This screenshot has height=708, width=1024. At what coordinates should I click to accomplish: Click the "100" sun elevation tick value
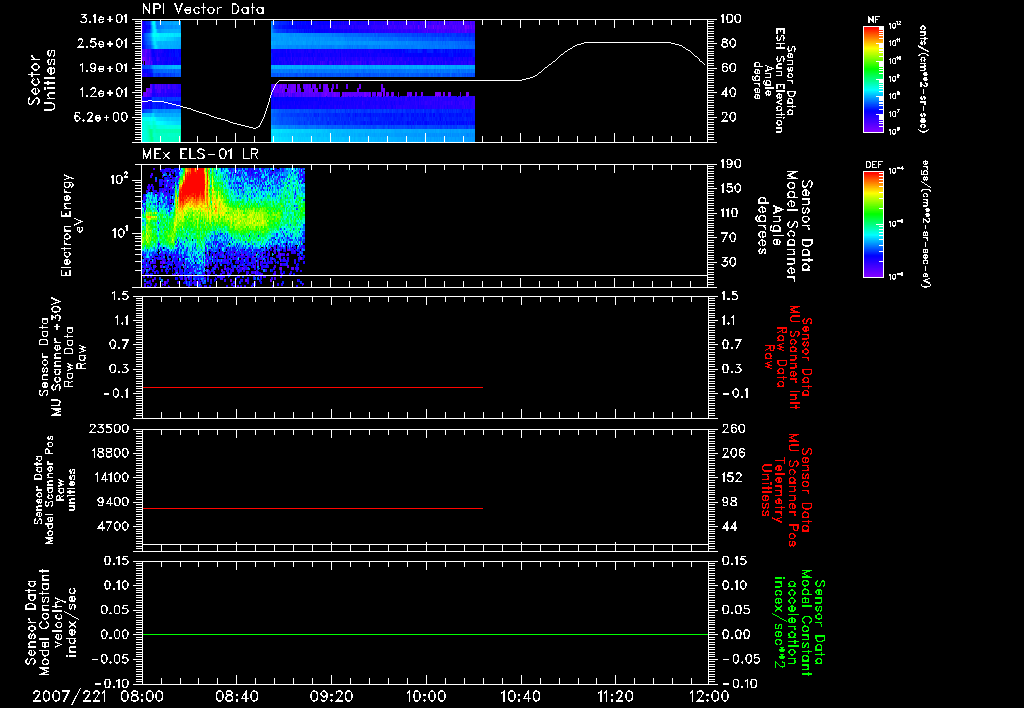[x=731, y=19]
